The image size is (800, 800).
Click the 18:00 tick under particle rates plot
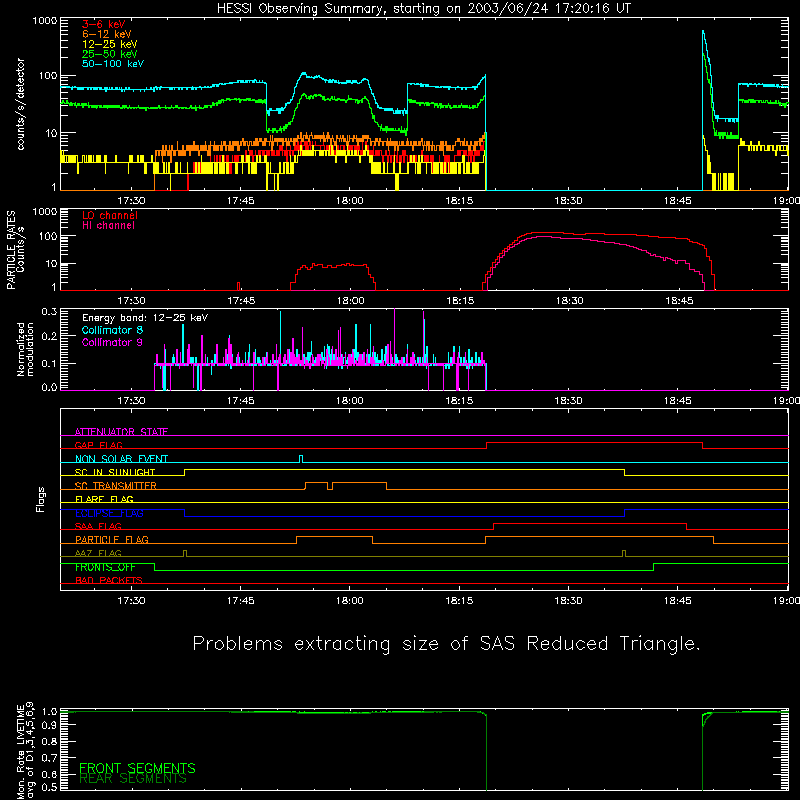351,301
